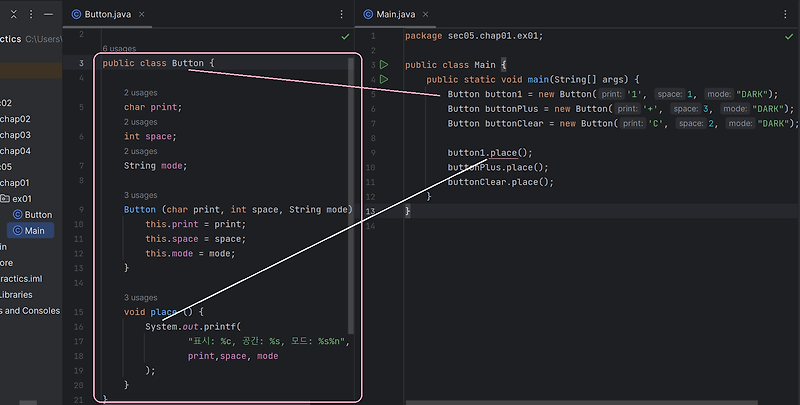Screen dimensions: 800x405
Task: Click the Korean format string on line 17
Action: (x=269, y=341)
